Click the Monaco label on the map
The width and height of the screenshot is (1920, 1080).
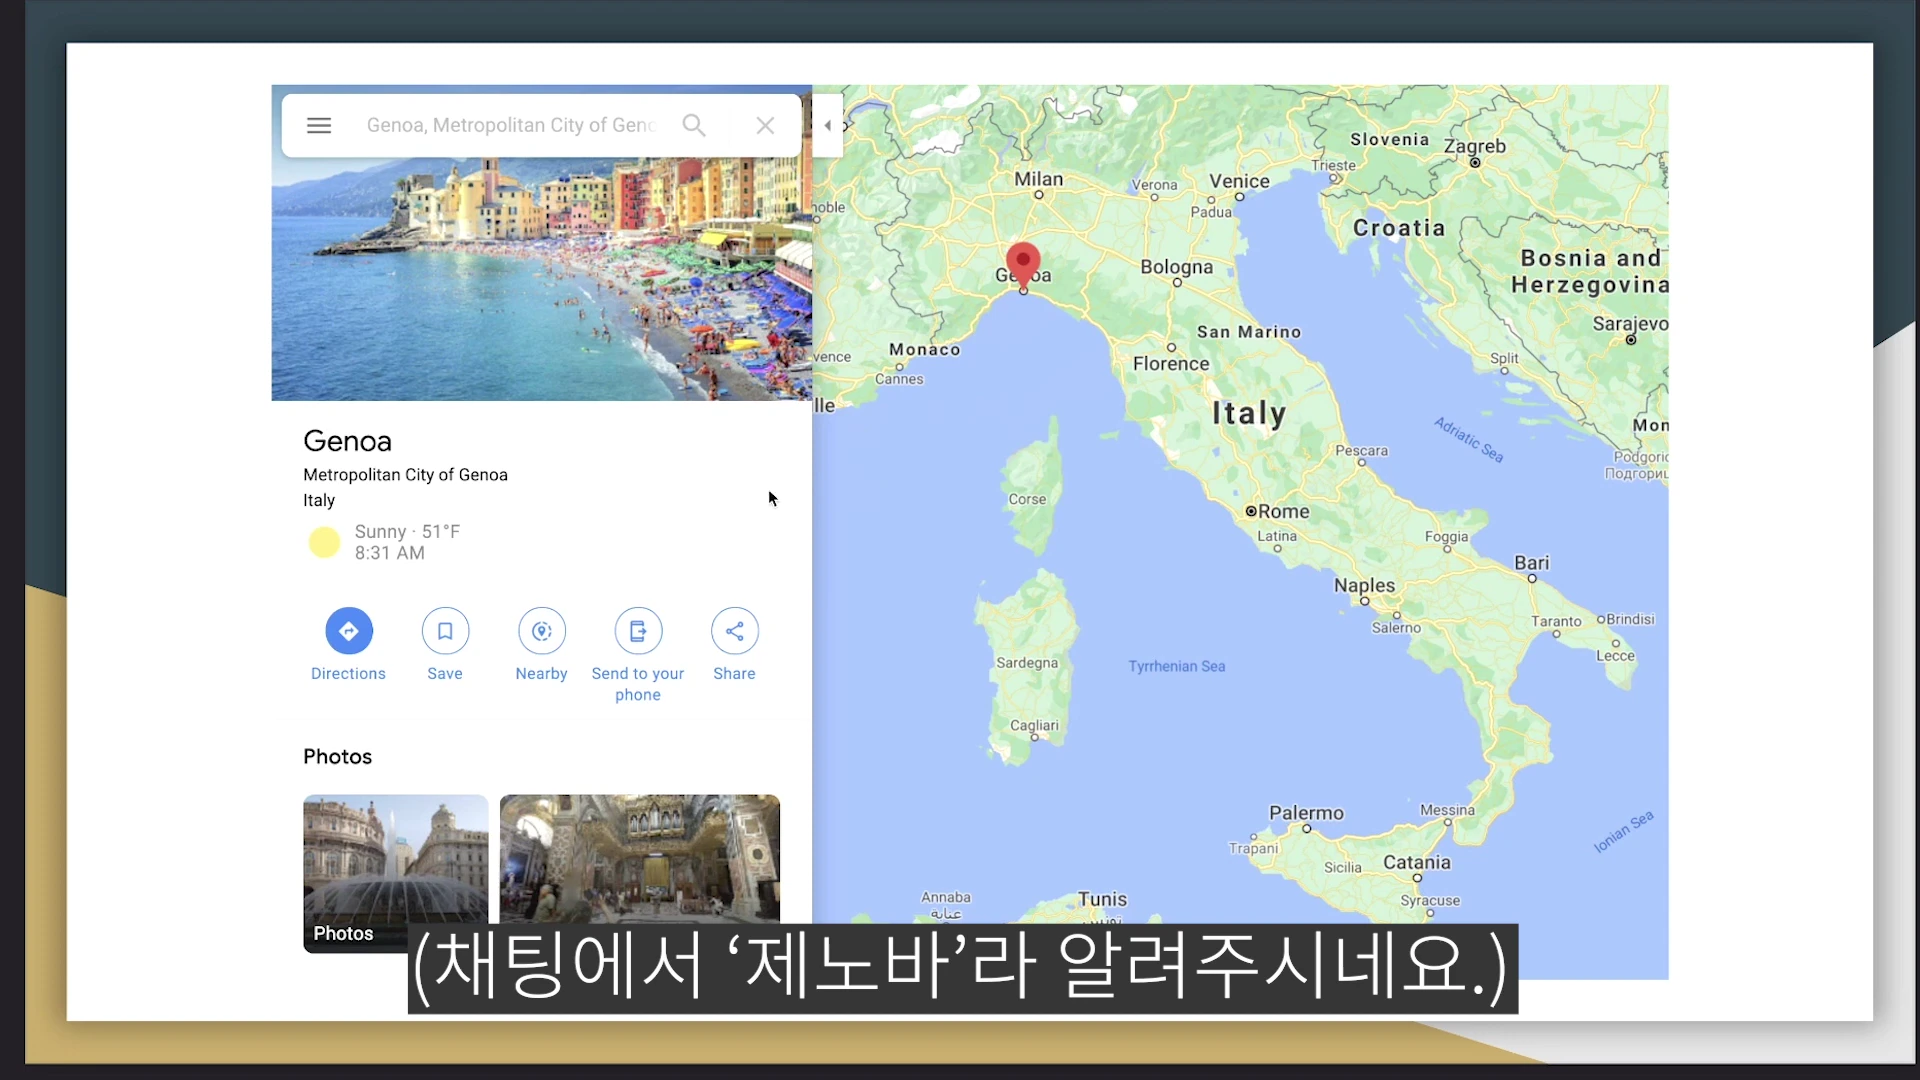[x=925, y=350]
